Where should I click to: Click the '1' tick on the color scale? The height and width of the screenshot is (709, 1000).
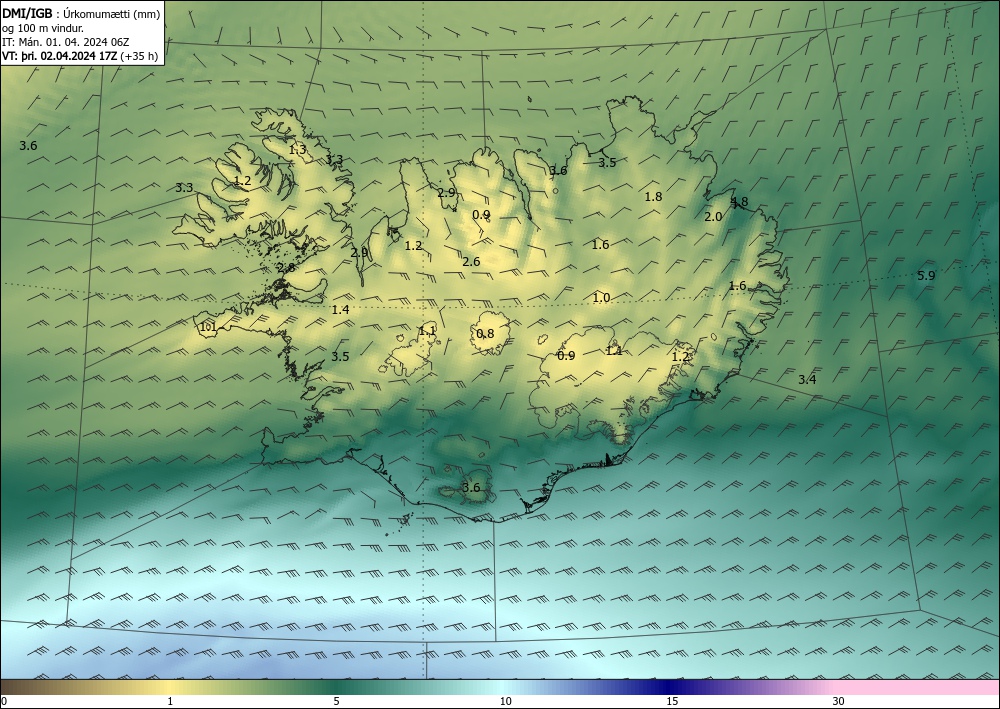click(170, 701)
